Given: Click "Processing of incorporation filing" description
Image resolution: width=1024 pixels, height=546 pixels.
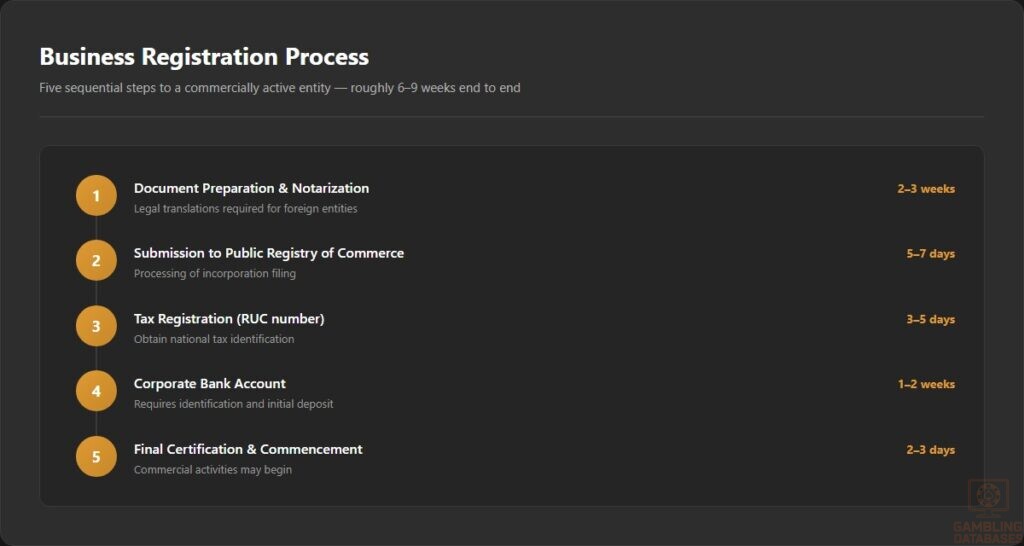Looking at the screenshot, I should [215, 274].
